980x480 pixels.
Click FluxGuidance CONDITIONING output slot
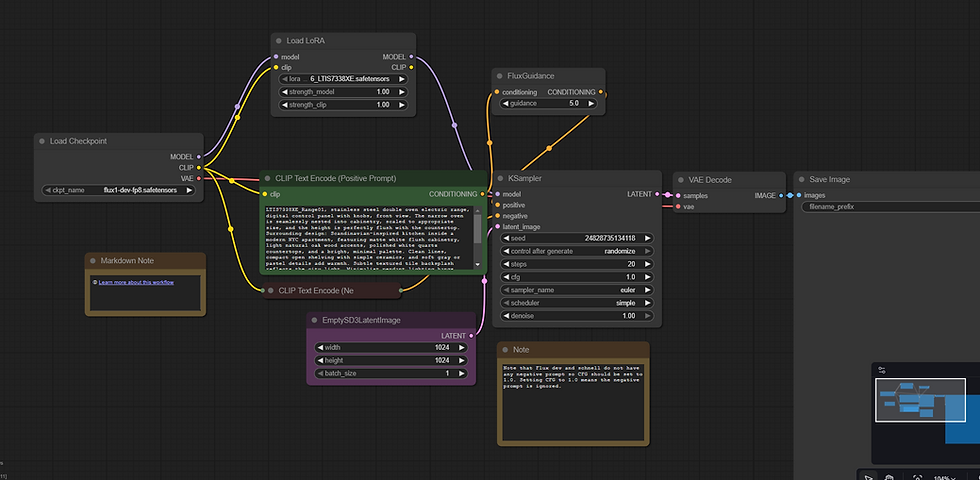pyautogui.click(x=601, y=92)
